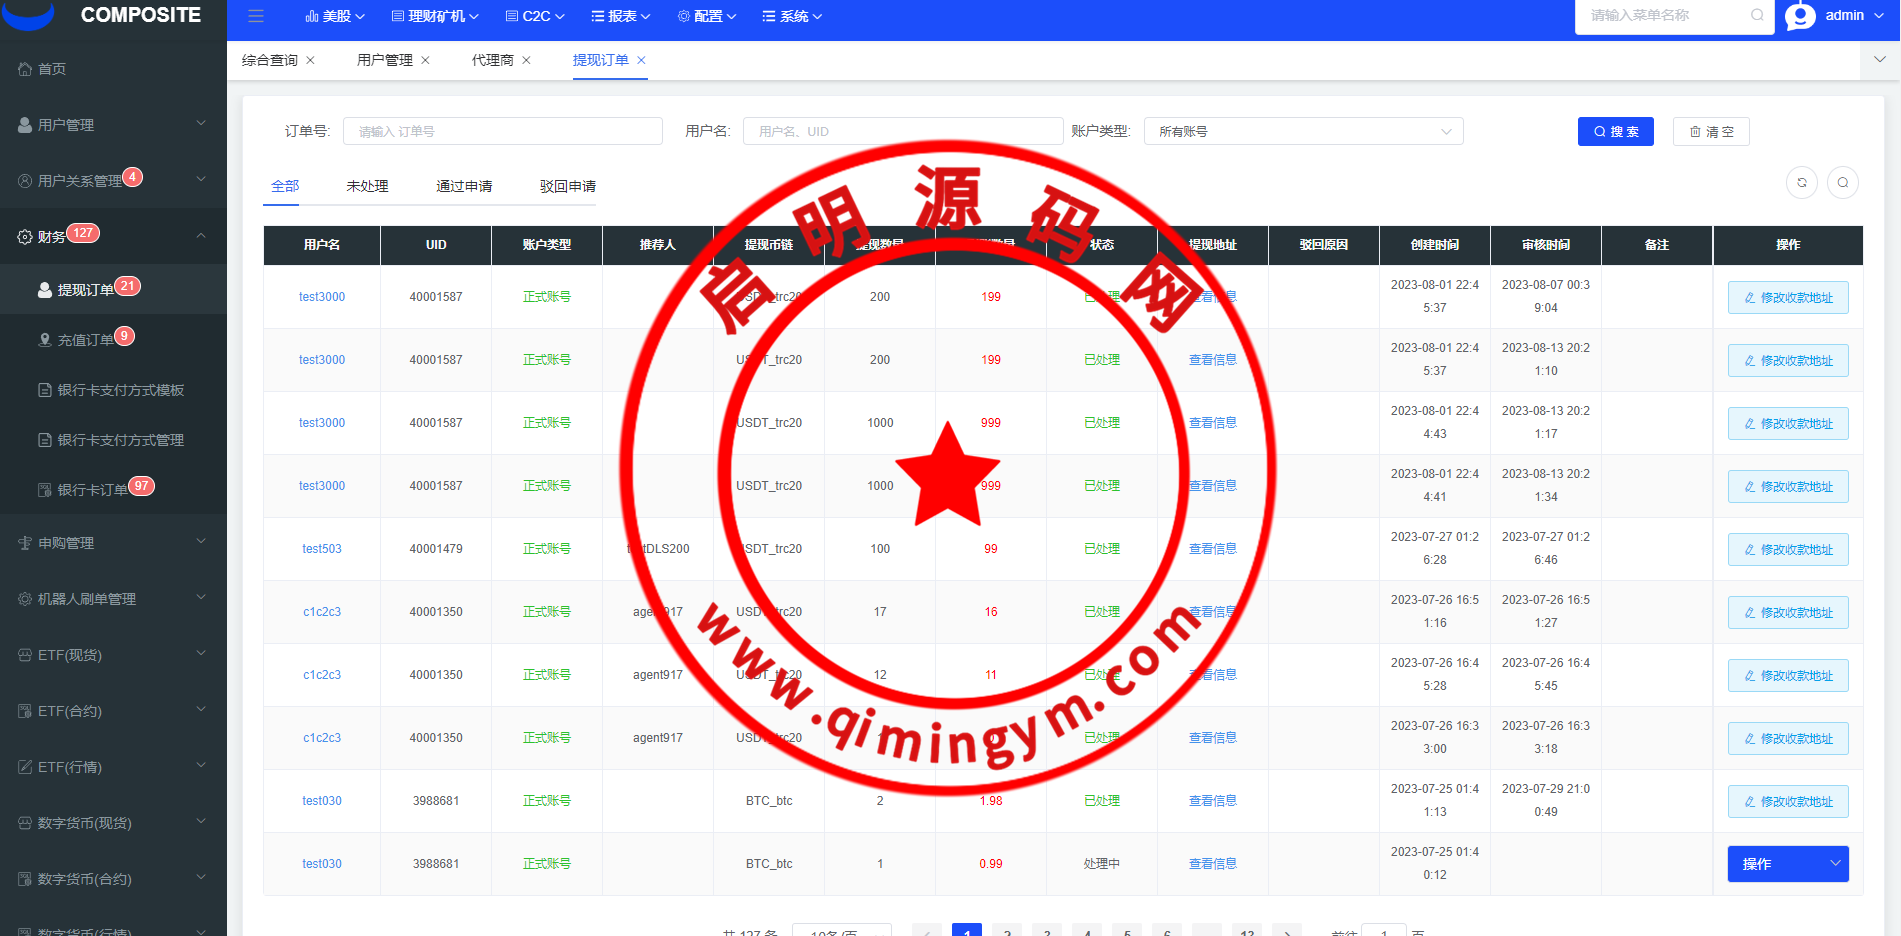Click the 首页 home icon in sidebar
This screenshot has width=1901, height=936.
coord(26,69)
